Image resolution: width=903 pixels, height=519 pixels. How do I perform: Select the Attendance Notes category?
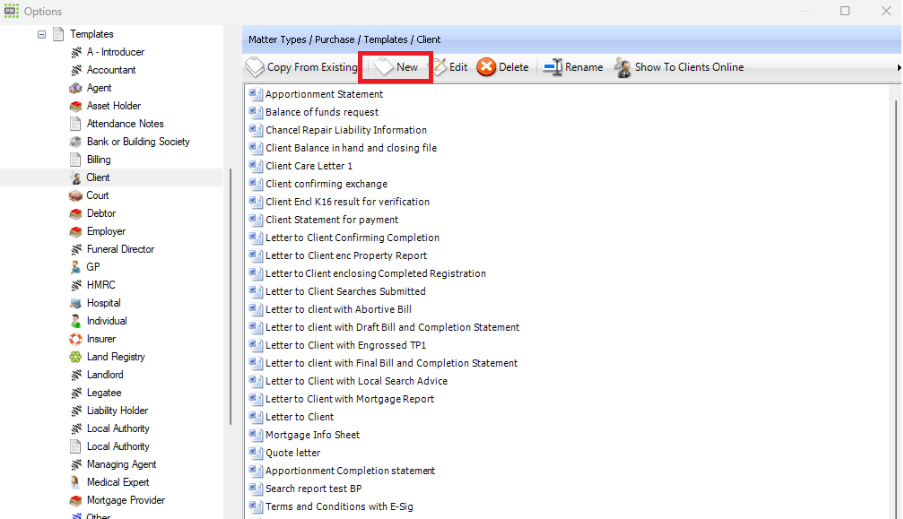(125, 124)
